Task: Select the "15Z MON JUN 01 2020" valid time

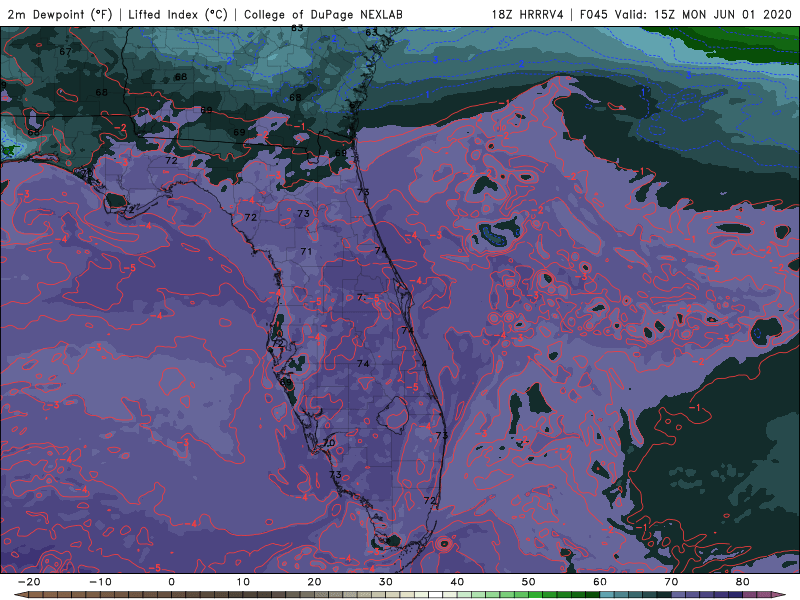Action: pyautogui.click(x=722, y=14)
